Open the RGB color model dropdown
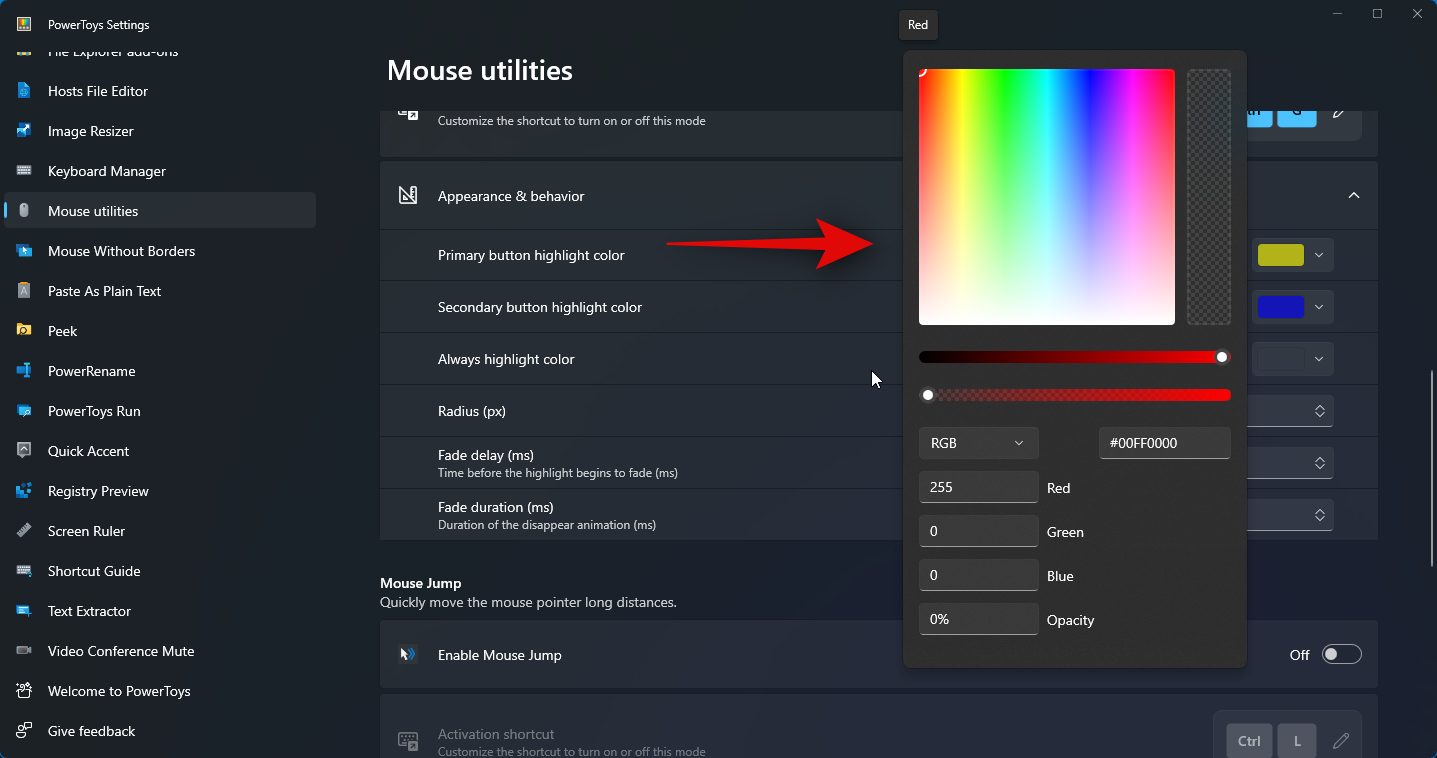1437x758 pixels. point(978,443)
